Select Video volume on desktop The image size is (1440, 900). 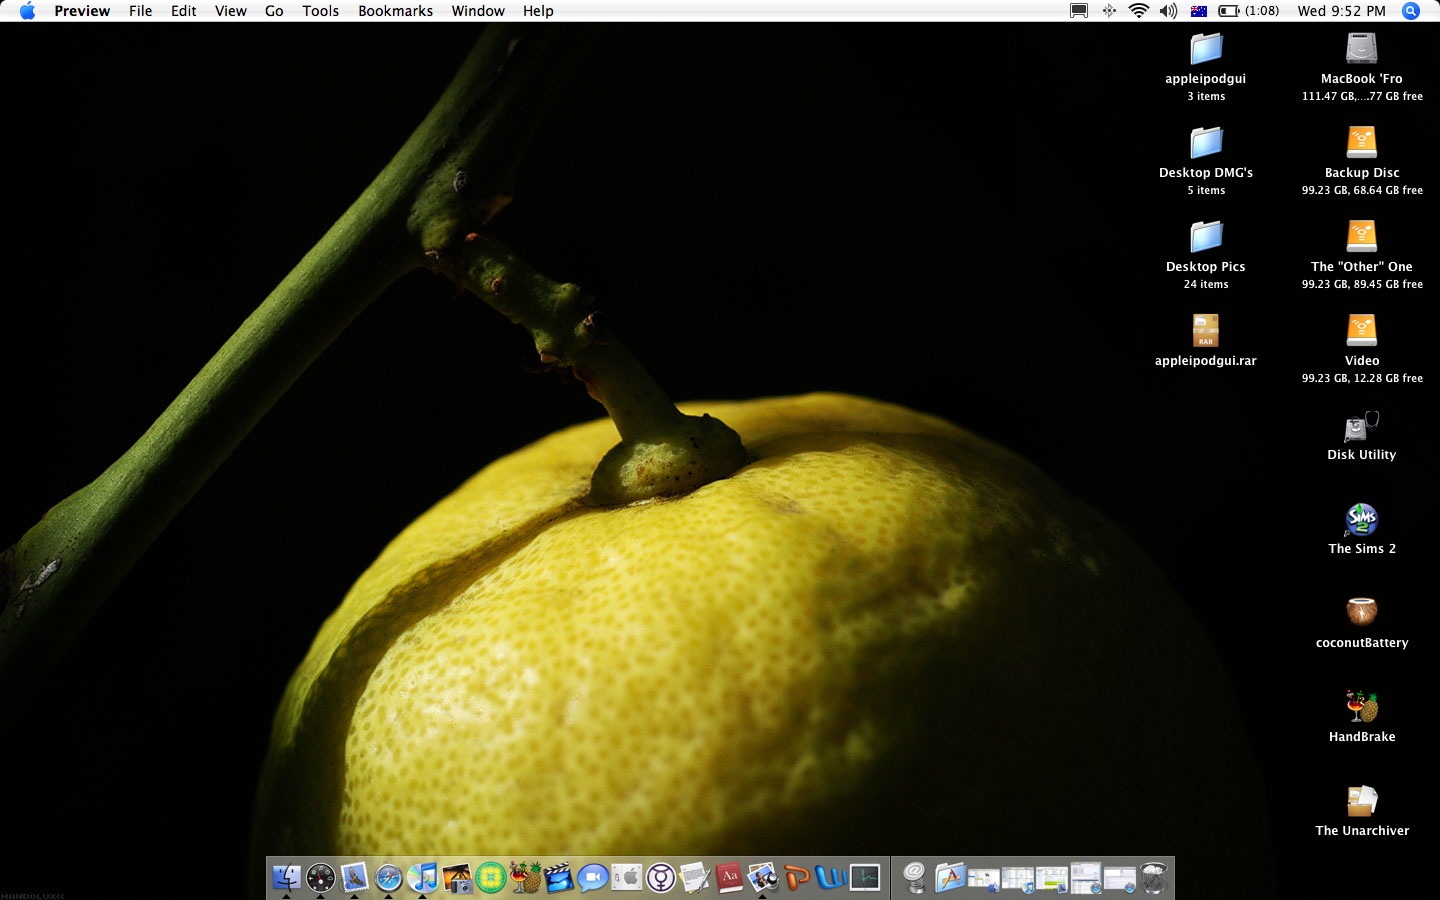click(1362, 348)
